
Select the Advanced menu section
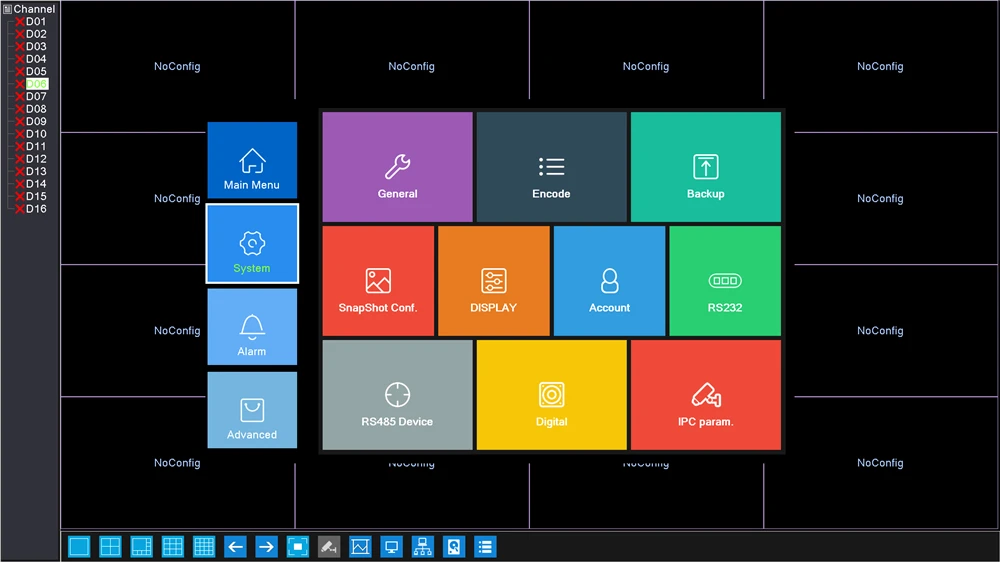pos(252,410)
